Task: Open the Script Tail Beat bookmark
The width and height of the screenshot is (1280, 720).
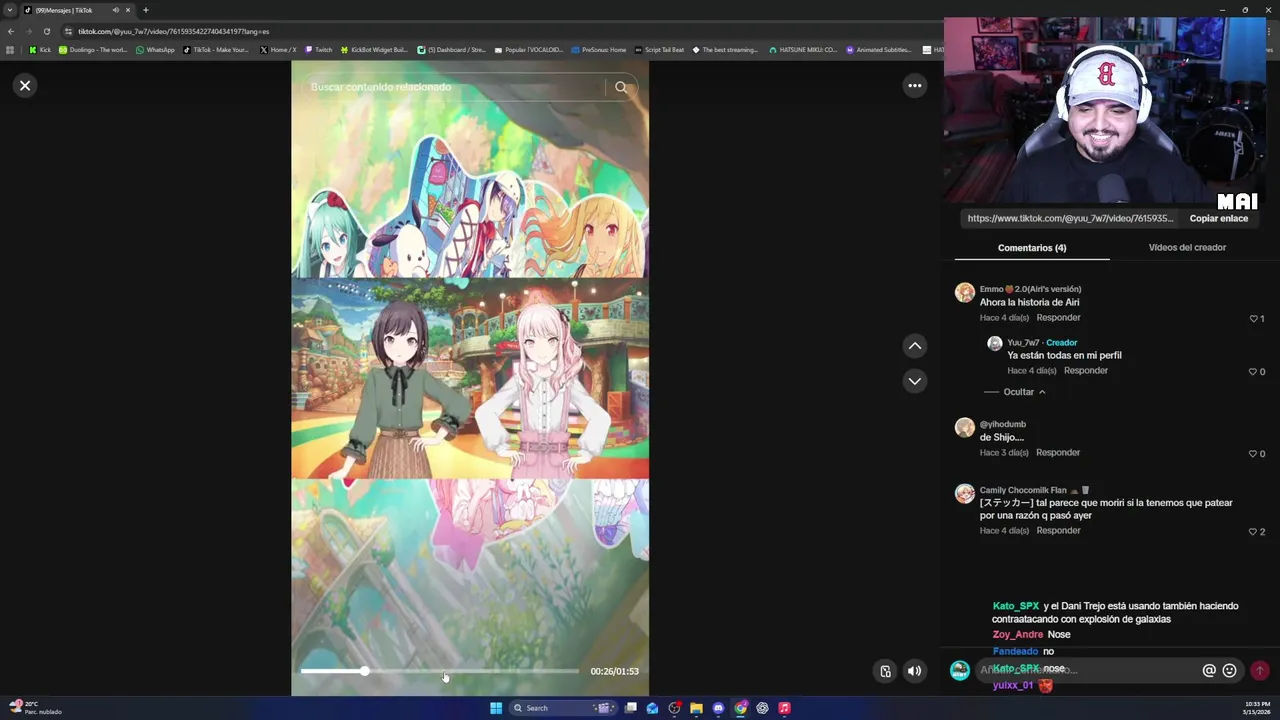Action: coord(659,50)
